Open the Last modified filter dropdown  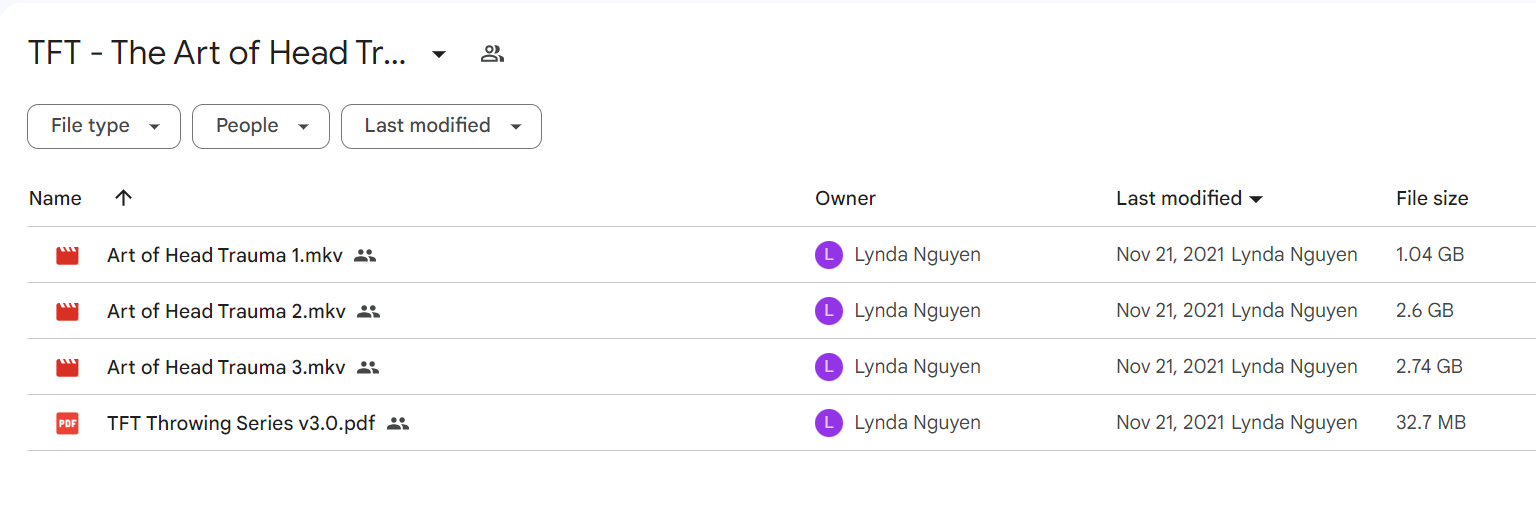coord(441,126)
